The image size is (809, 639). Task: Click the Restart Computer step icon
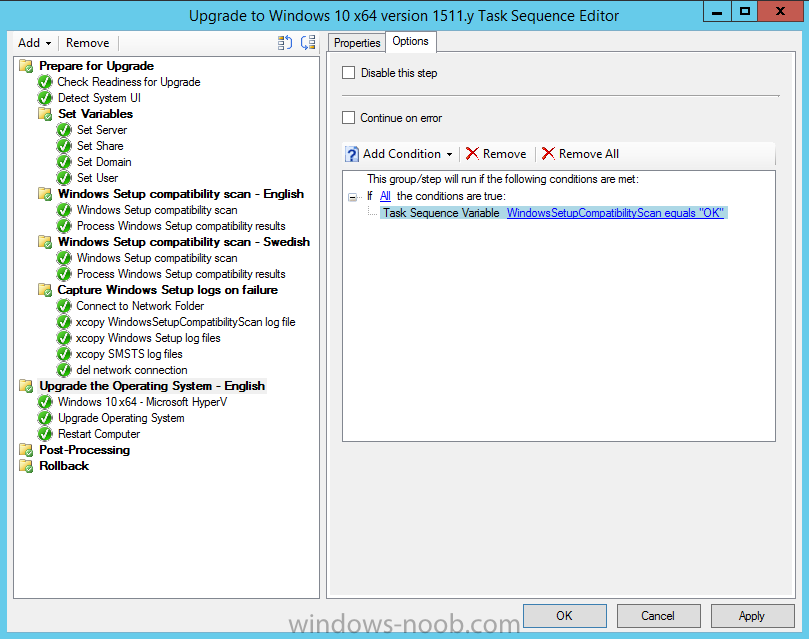45,434
